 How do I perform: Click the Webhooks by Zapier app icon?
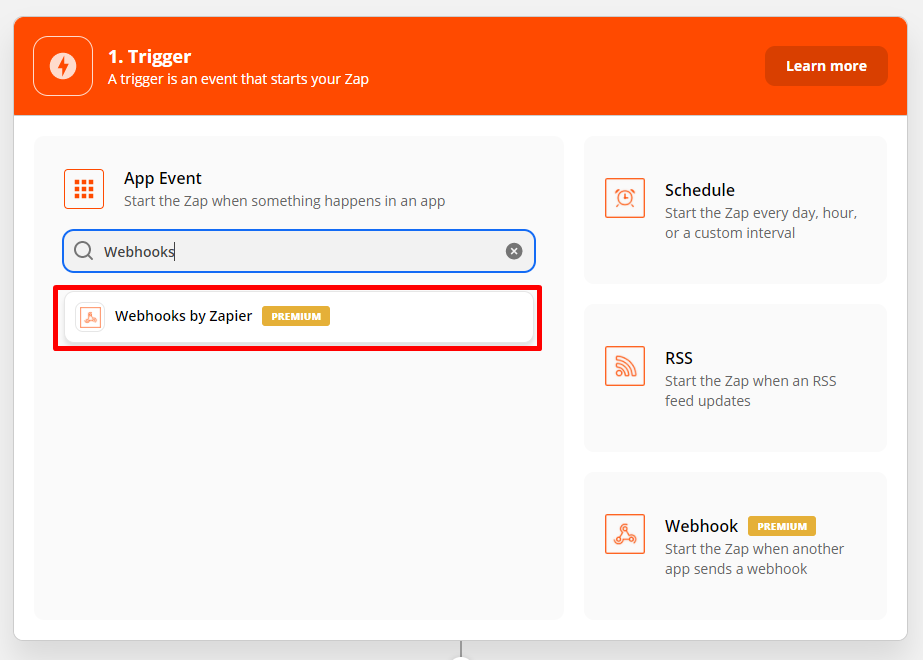[x=90, y=317]
